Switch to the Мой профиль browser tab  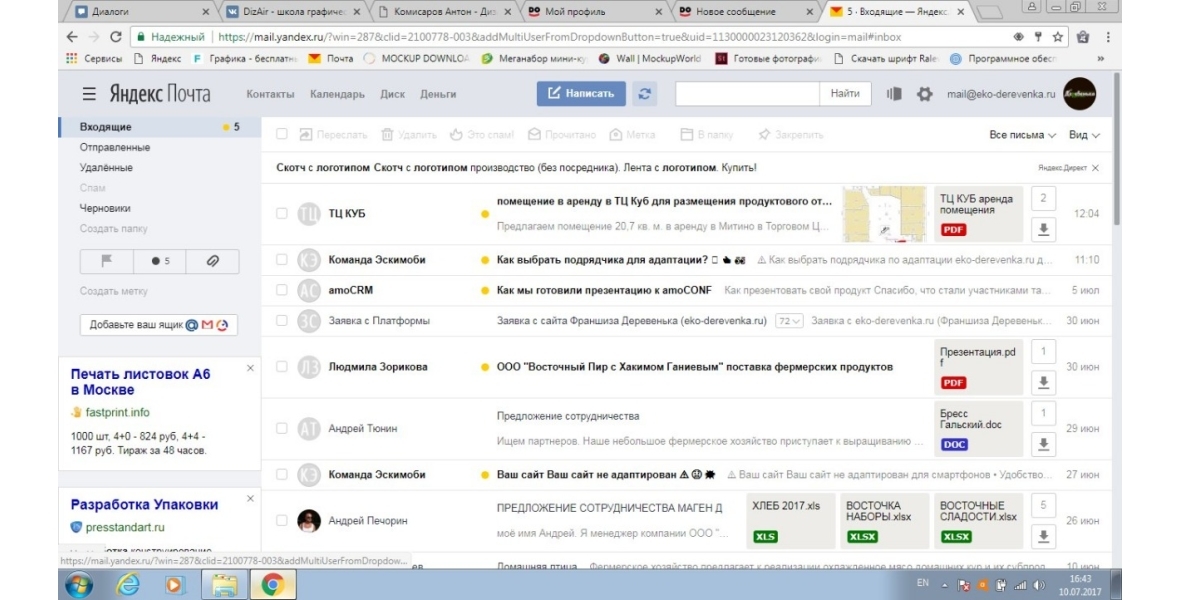point(595,11)
